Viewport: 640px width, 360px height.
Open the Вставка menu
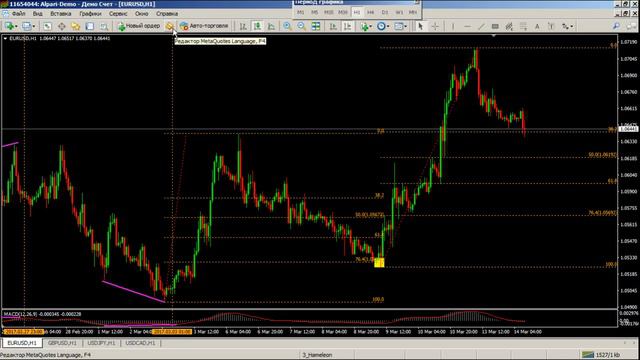click(x=60, y=14)
